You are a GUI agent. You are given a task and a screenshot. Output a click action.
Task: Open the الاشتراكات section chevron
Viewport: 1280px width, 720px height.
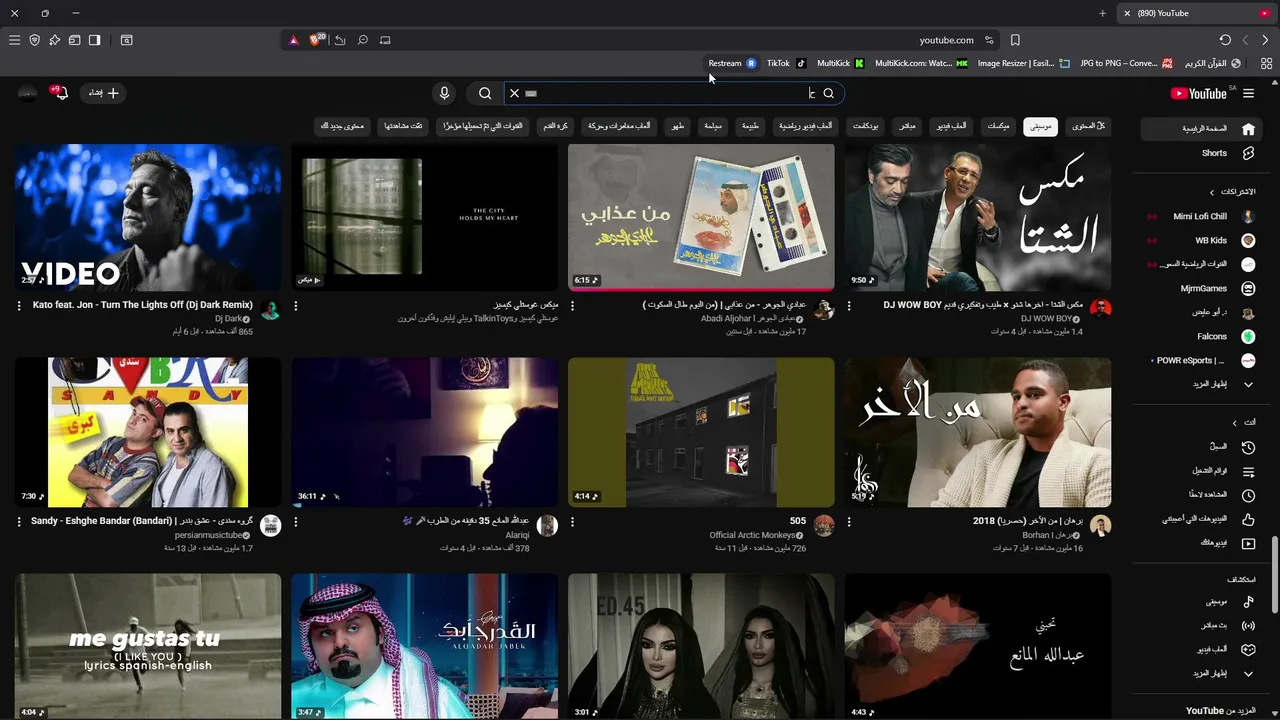coord(1212,192)
